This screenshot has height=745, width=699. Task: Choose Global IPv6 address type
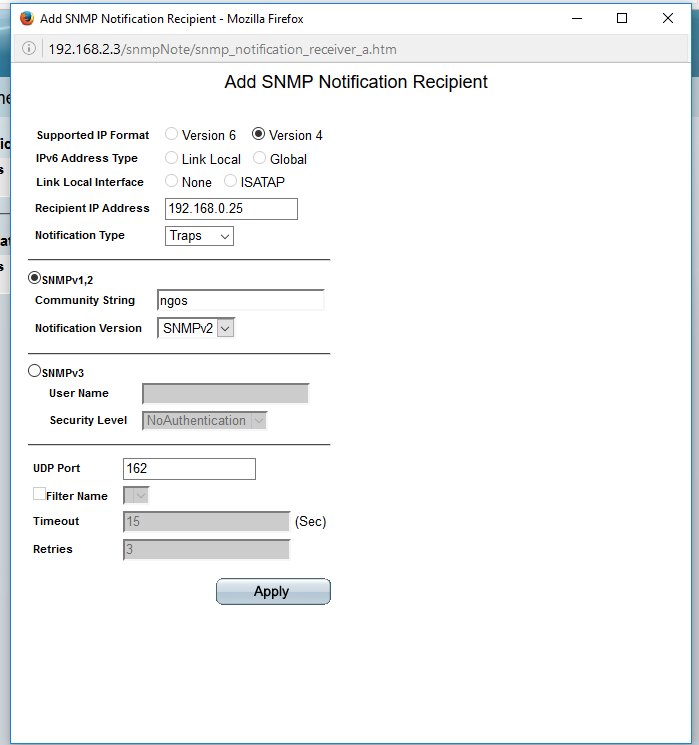(x=260, y=158)
